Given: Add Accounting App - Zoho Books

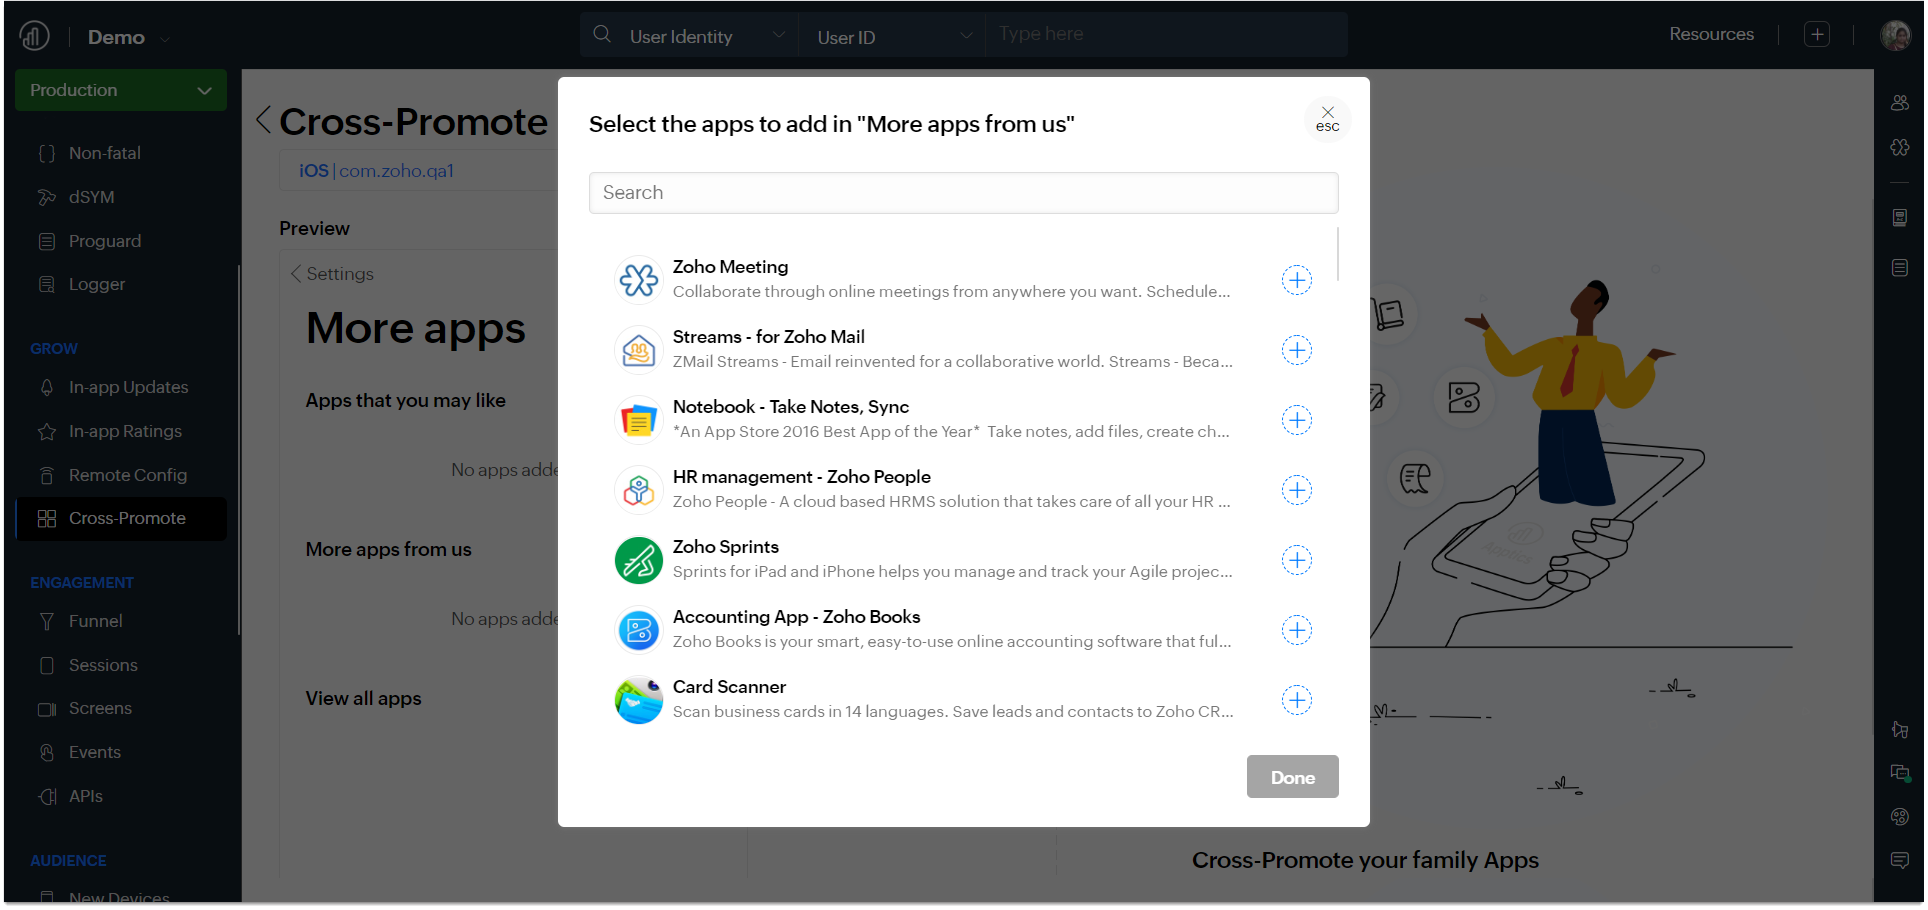Looking at the screenshot, I should [x=1297, y=630].
